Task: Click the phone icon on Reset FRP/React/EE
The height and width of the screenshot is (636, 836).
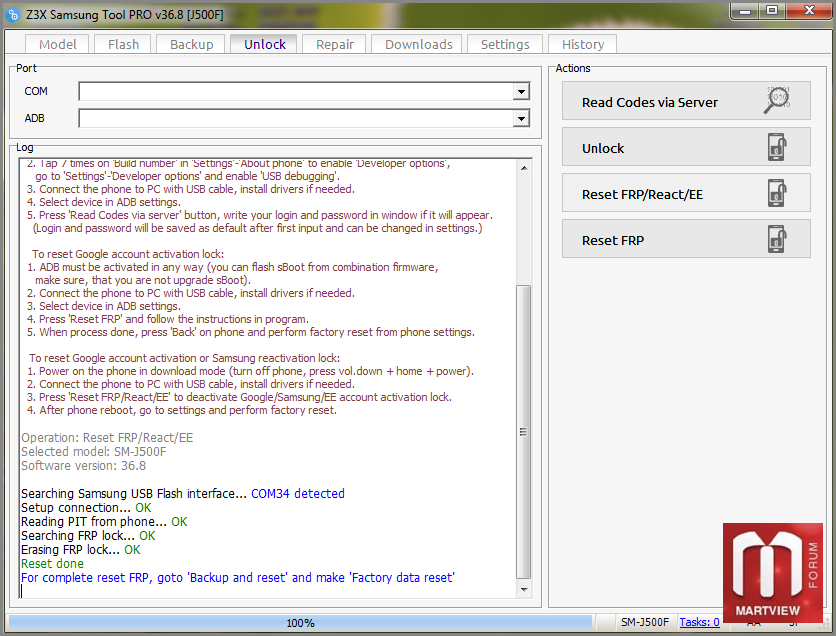Action: (777, 193)
